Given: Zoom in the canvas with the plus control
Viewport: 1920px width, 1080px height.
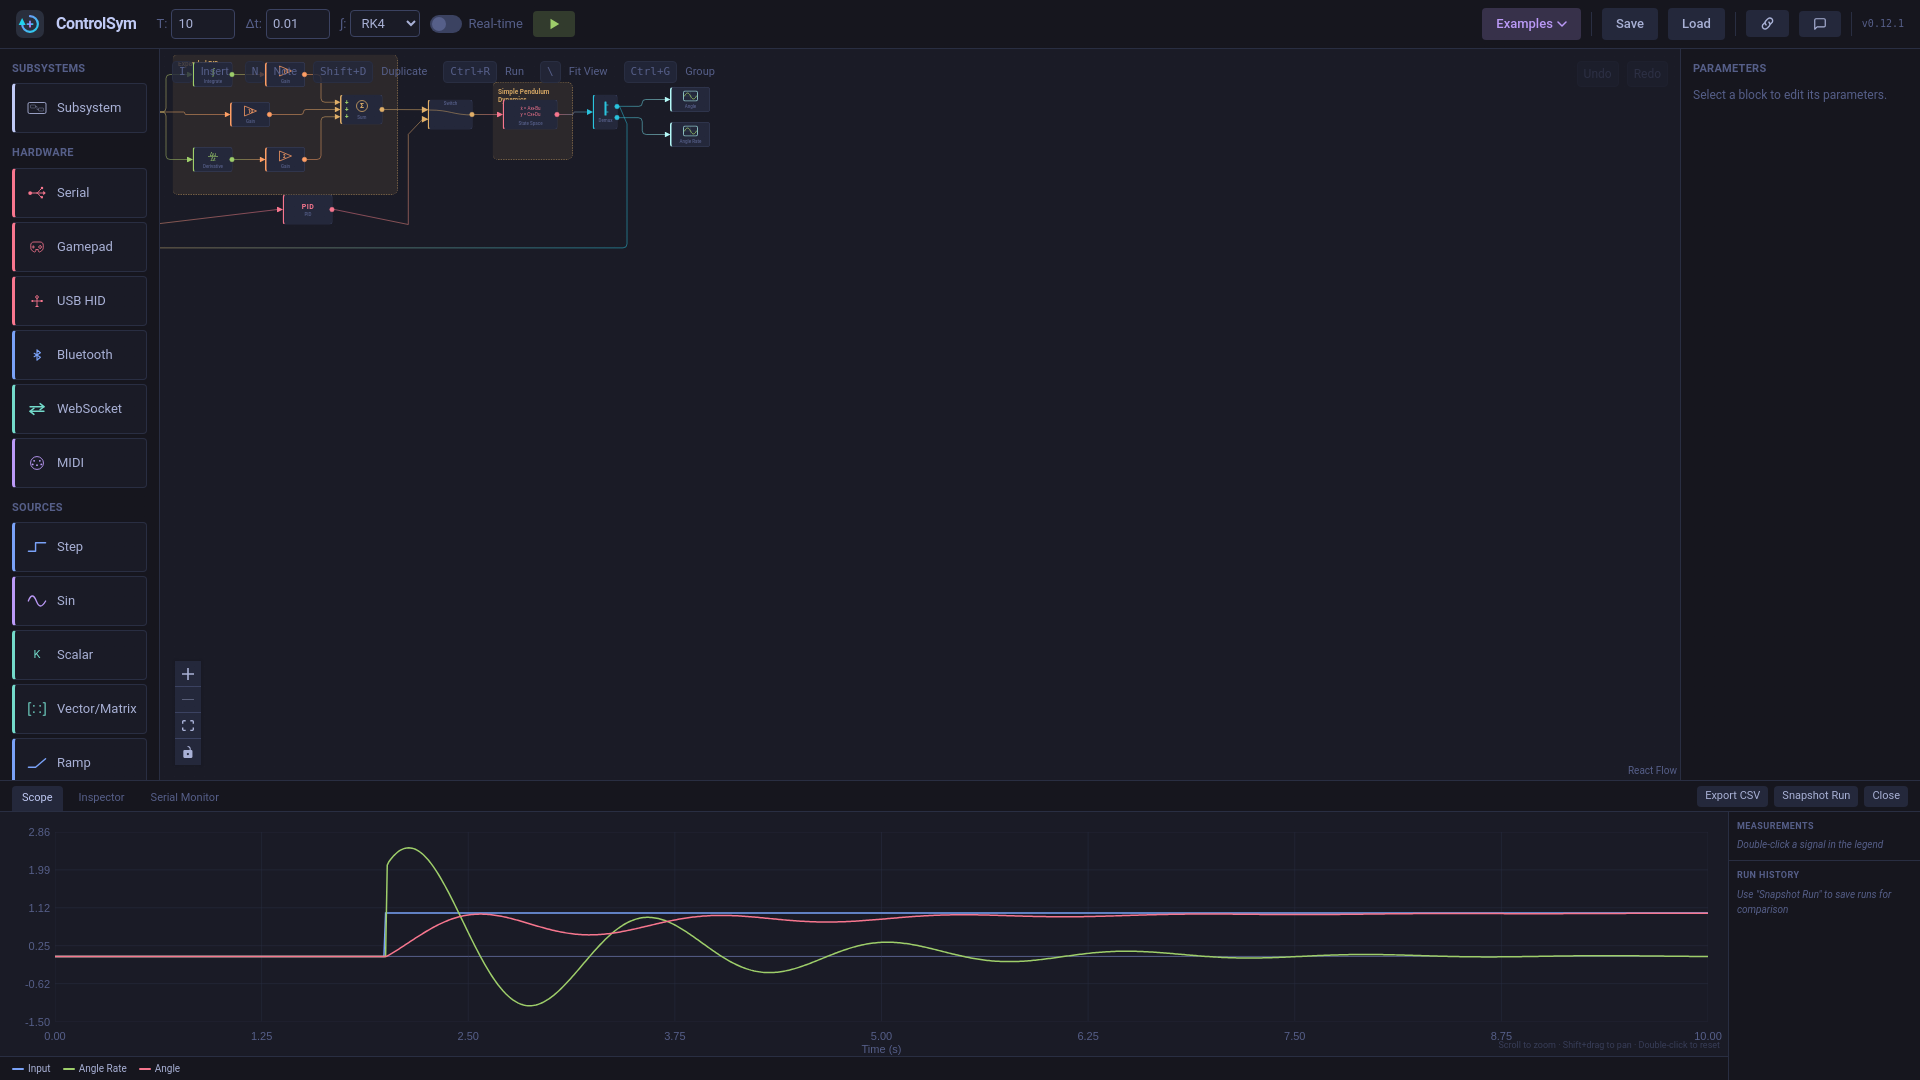Looking at the screenshot, I should (187, 674).
